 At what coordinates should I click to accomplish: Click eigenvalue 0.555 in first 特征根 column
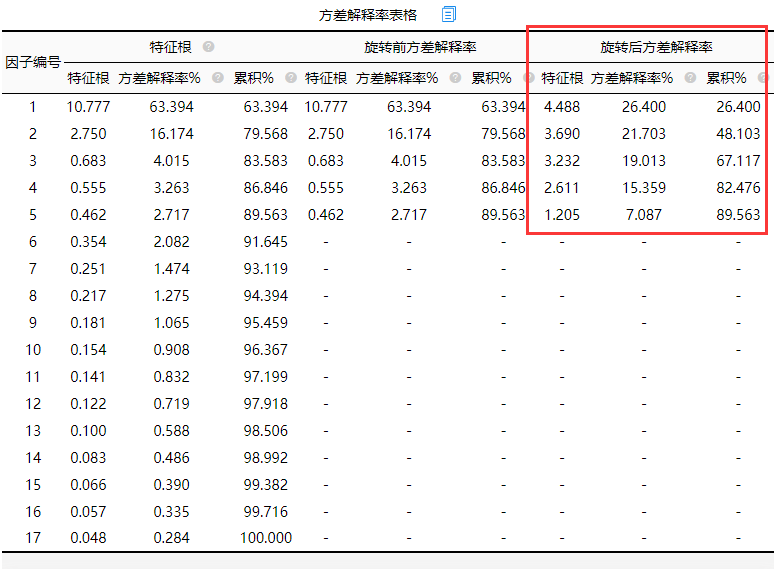pyautogui.click(x=88, y=188)
